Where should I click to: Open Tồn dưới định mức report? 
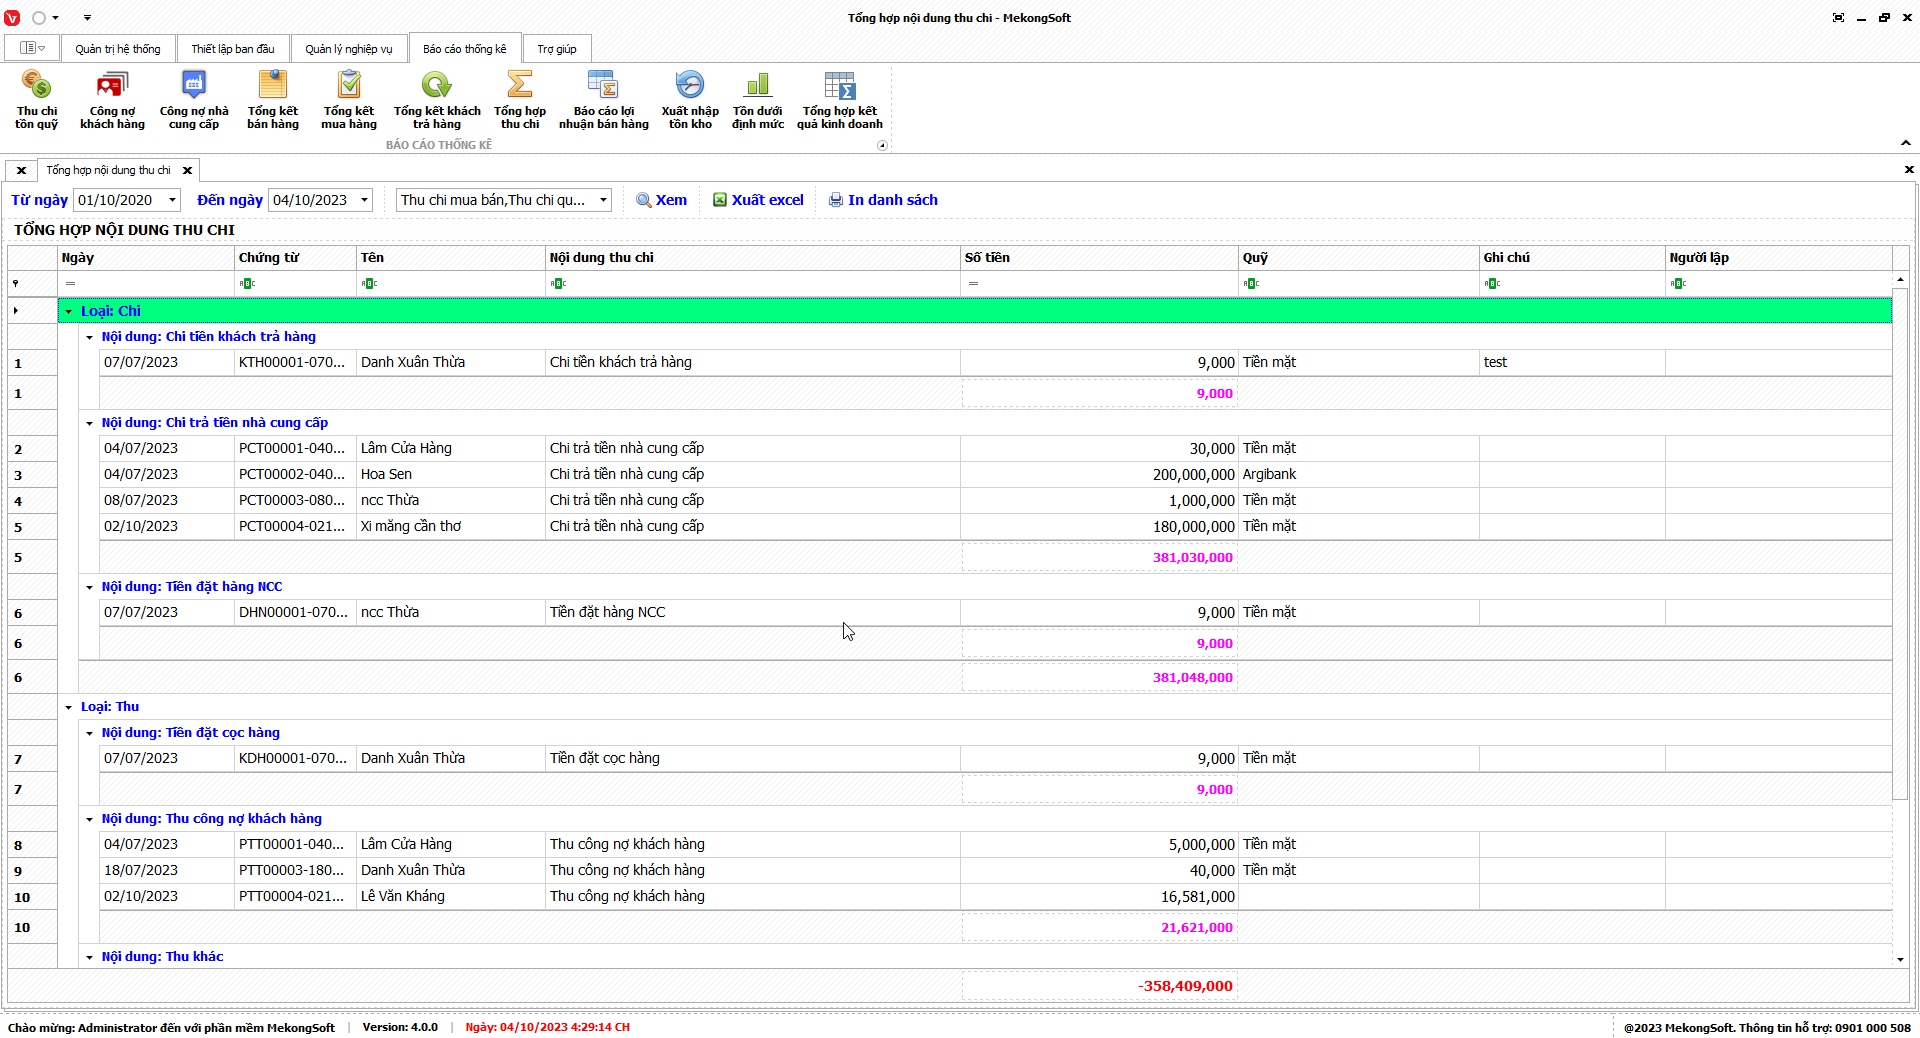tap(757, 100)
